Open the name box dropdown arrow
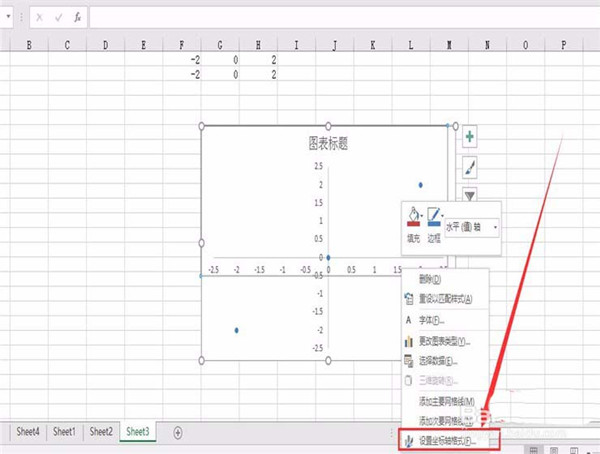This screenshot has width=600, height=454. pos(21,17)
